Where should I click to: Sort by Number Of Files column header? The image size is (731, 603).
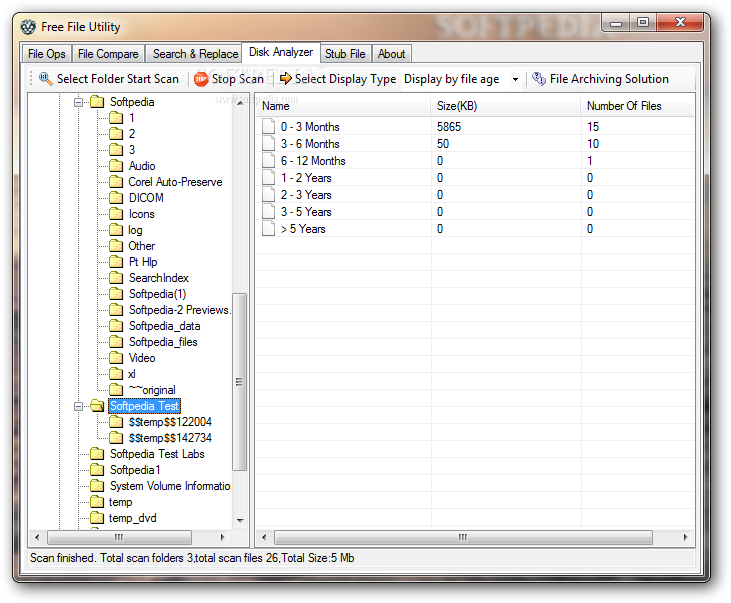pos(637,106)
